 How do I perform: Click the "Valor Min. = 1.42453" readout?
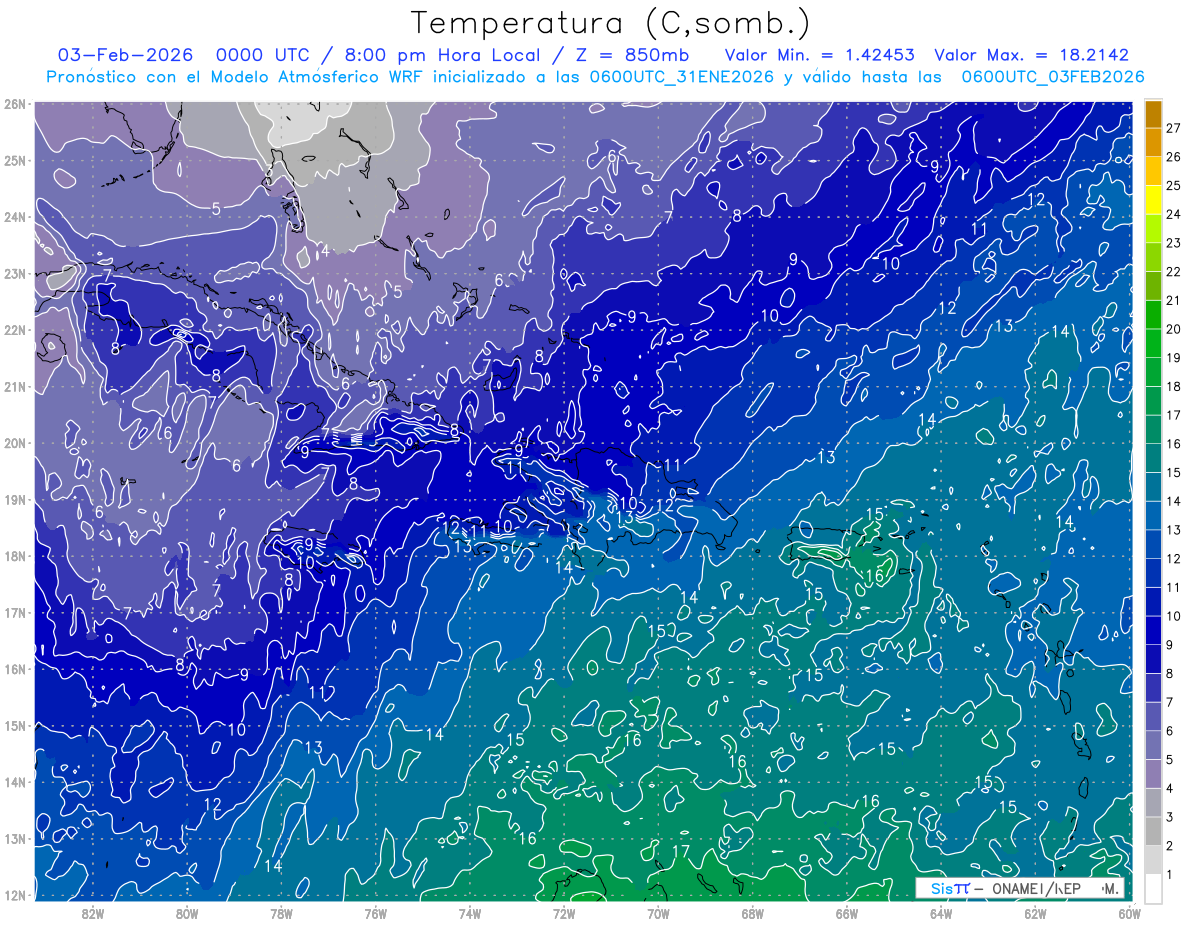[820, 55]
